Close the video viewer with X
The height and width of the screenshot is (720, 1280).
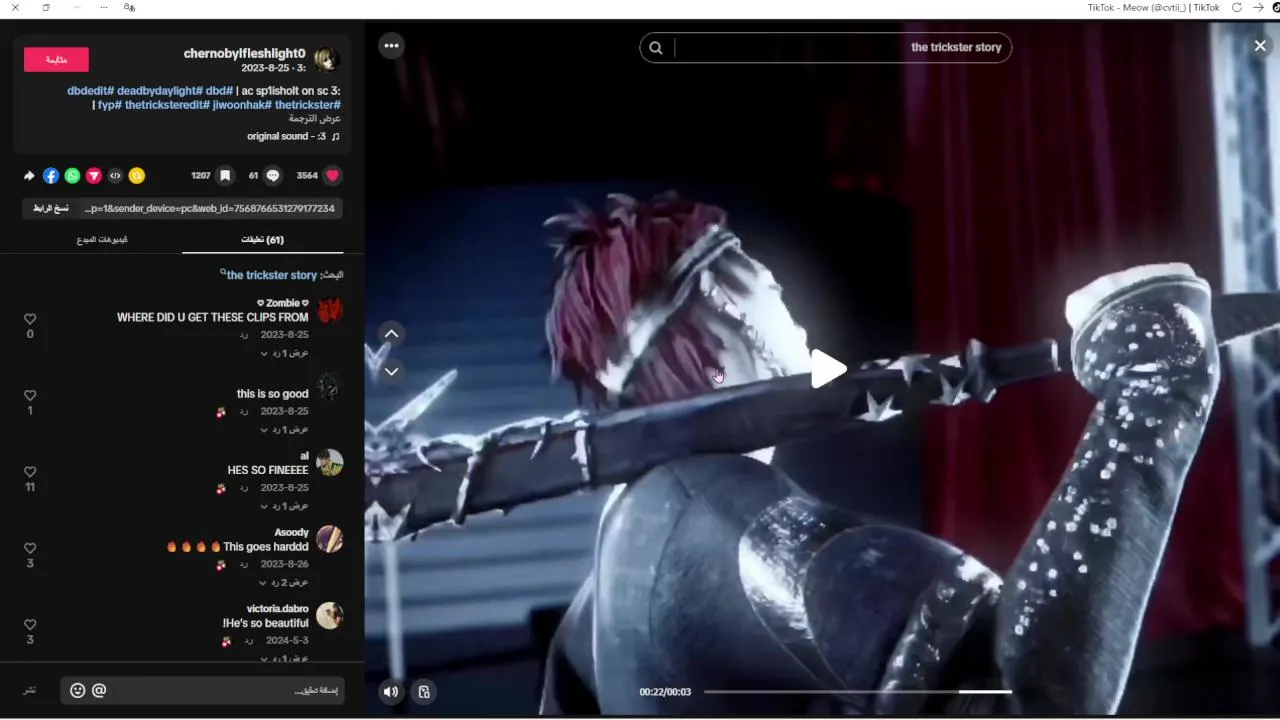tap(1260, 46)
